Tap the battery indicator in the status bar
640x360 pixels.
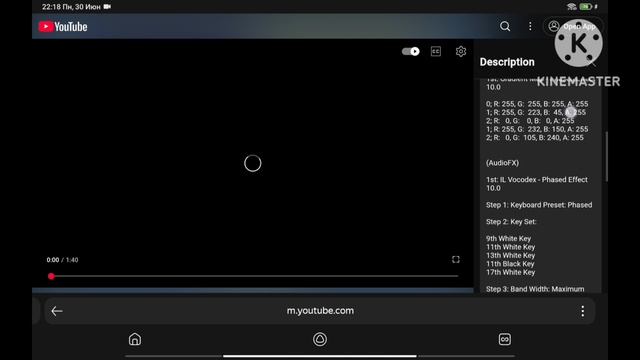(586, 7)
